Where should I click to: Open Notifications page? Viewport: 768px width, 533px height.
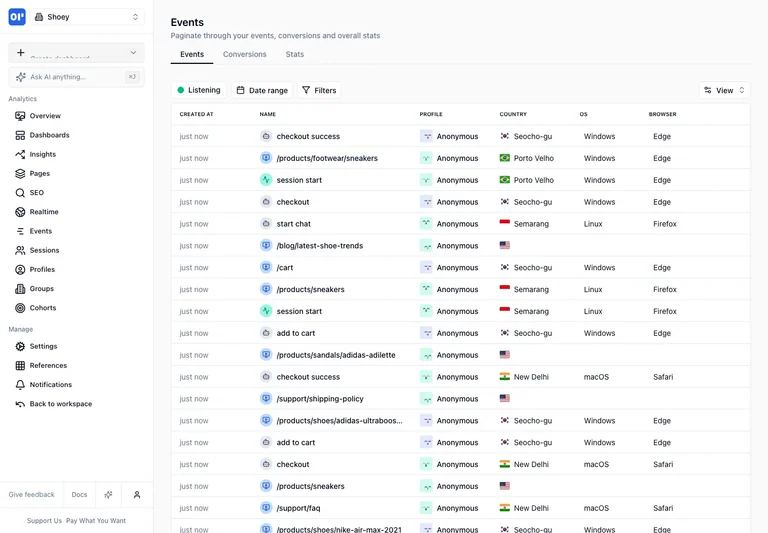point(50,385)
